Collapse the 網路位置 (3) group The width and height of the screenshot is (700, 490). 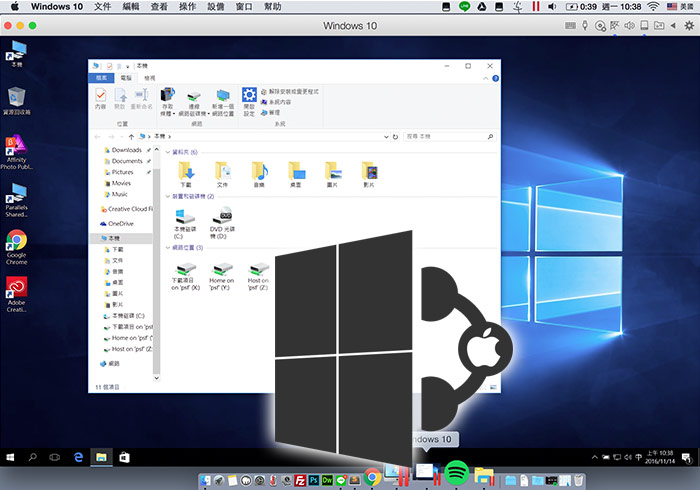click(x=168, y=247)
